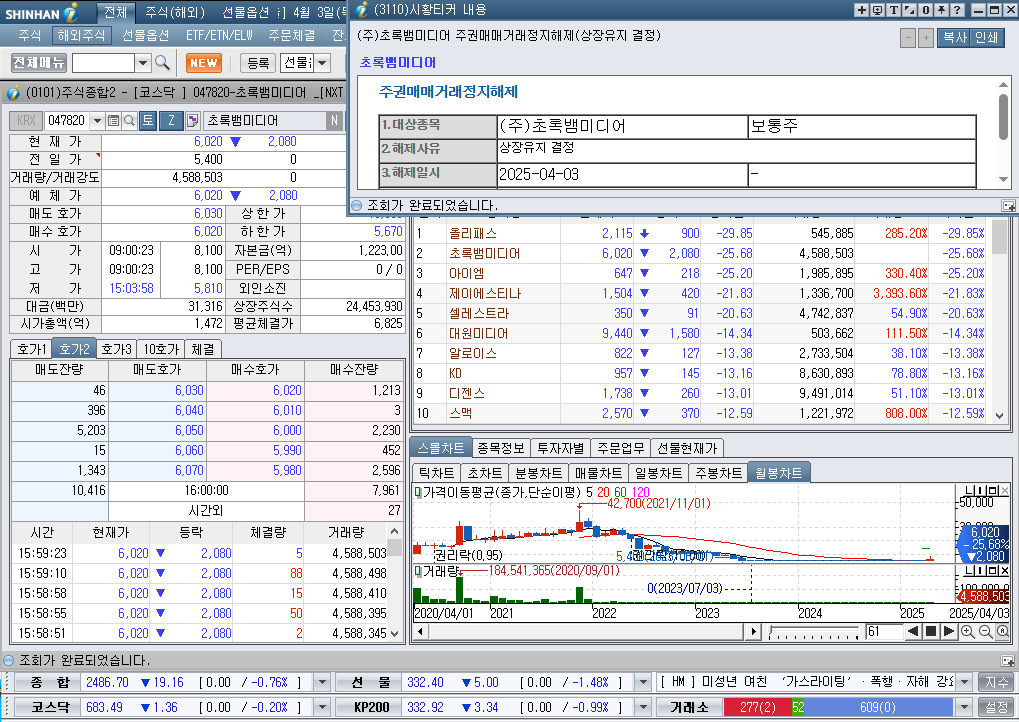Click the magnifier icon beside the 전체메뉴 field

click(x=162, y=62)
